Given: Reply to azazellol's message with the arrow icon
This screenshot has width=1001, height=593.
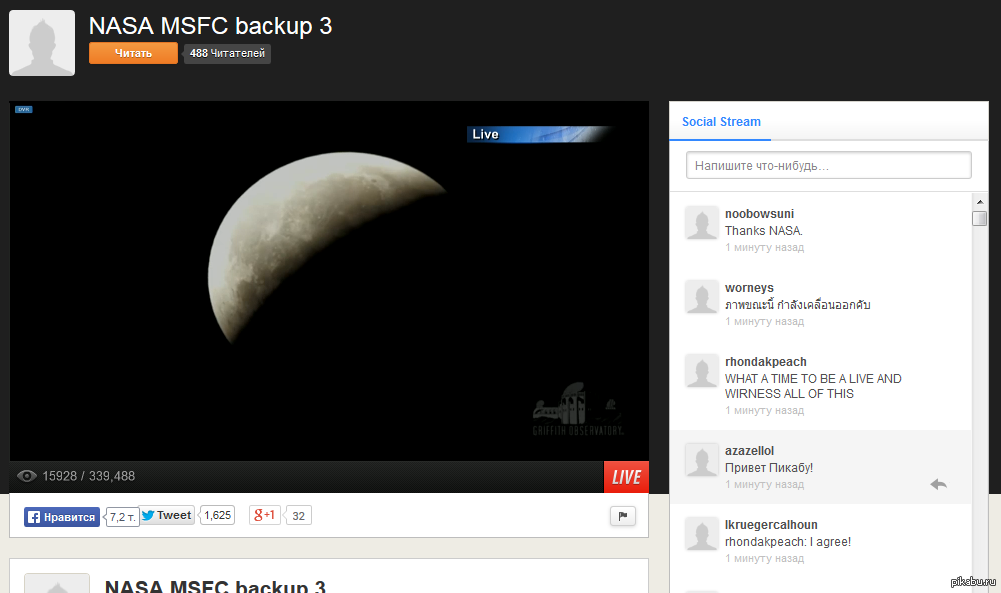Looking at the screenshot, I should tap(938, 484).
